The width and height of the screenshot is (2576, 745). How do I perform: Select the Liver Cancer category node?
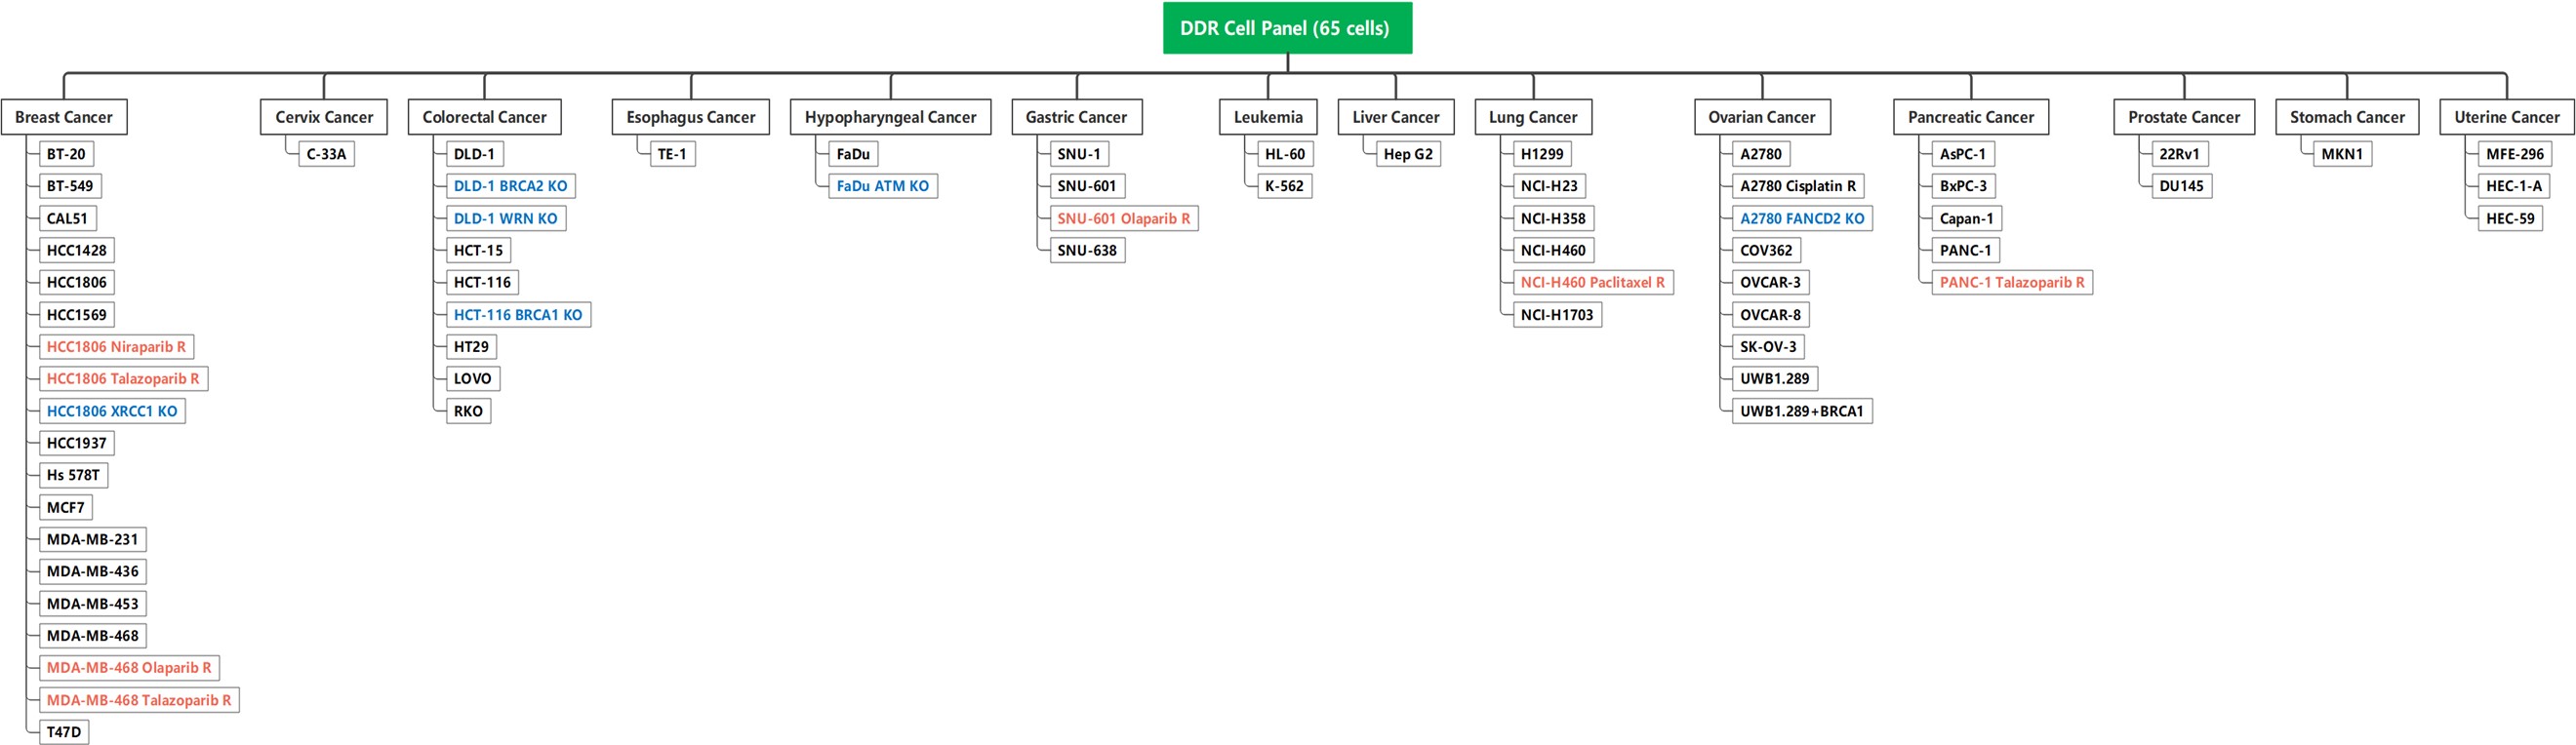(x=1396, y=117)
